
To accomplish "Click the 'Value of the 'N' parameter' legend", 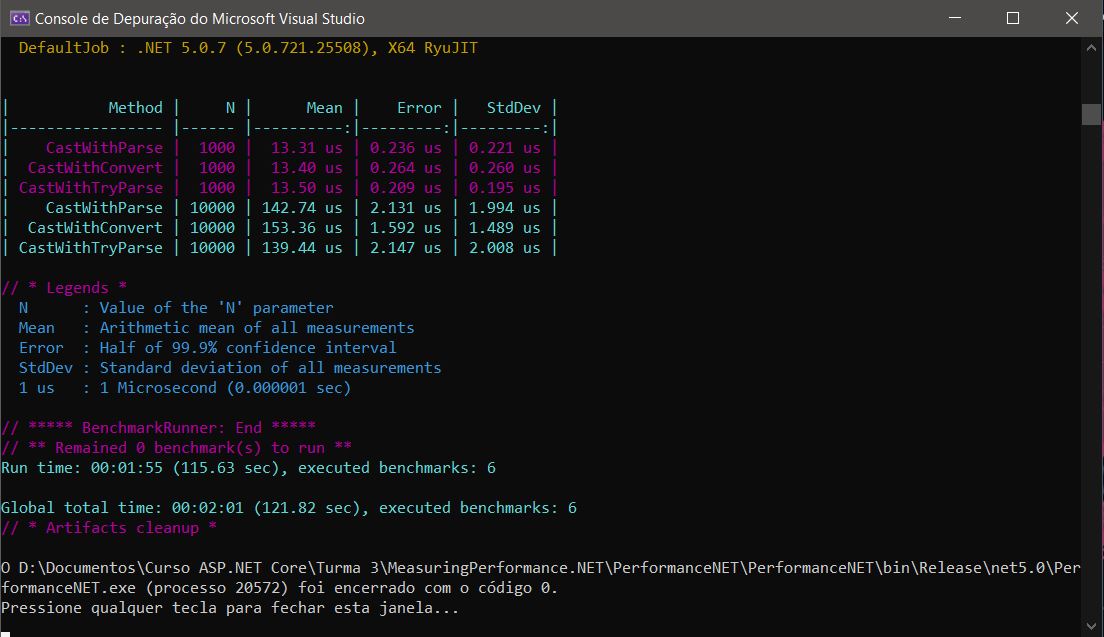I will pyautogui.click(x=216, y=308).
